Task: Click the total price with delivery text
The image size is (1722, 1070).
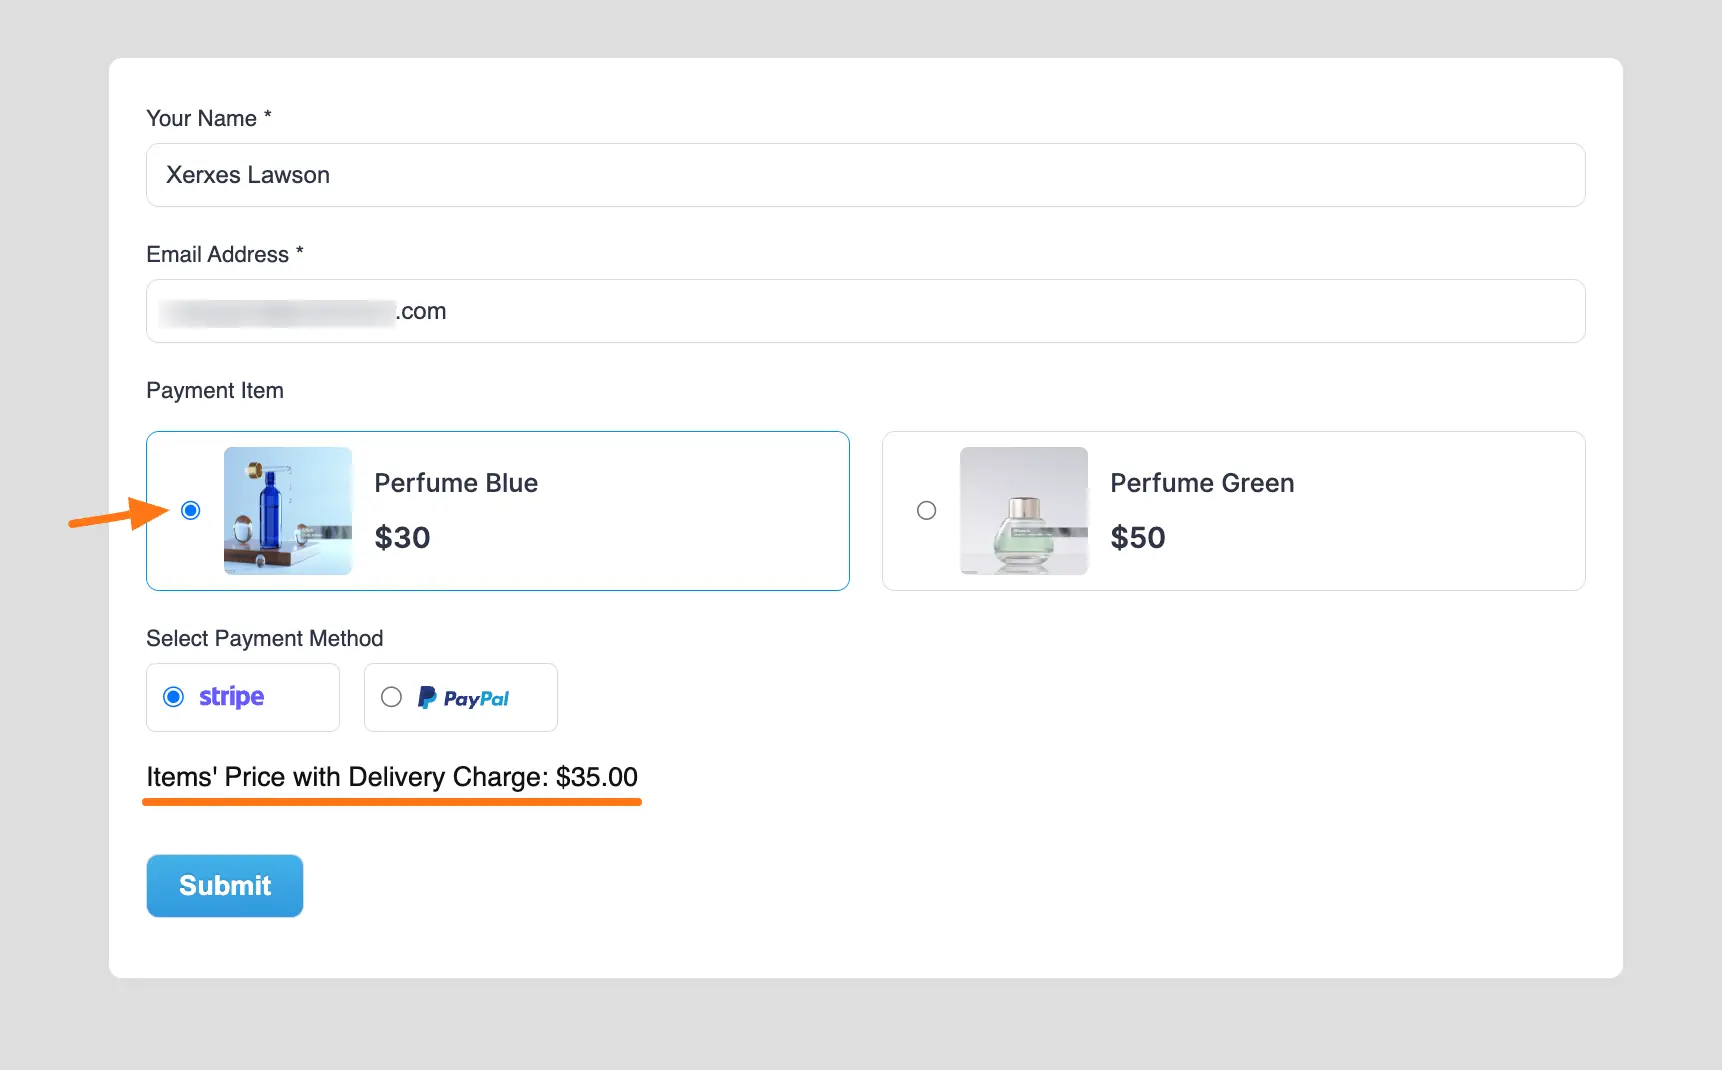Action: [x=392, y=777]
